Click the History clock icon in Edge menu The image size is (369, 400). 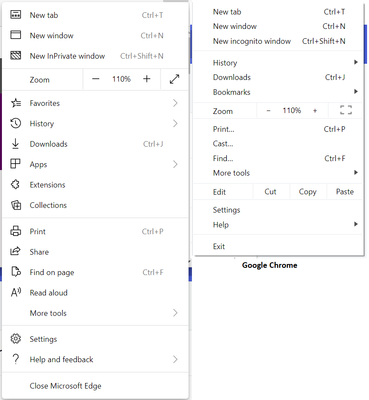coord(16,123)
